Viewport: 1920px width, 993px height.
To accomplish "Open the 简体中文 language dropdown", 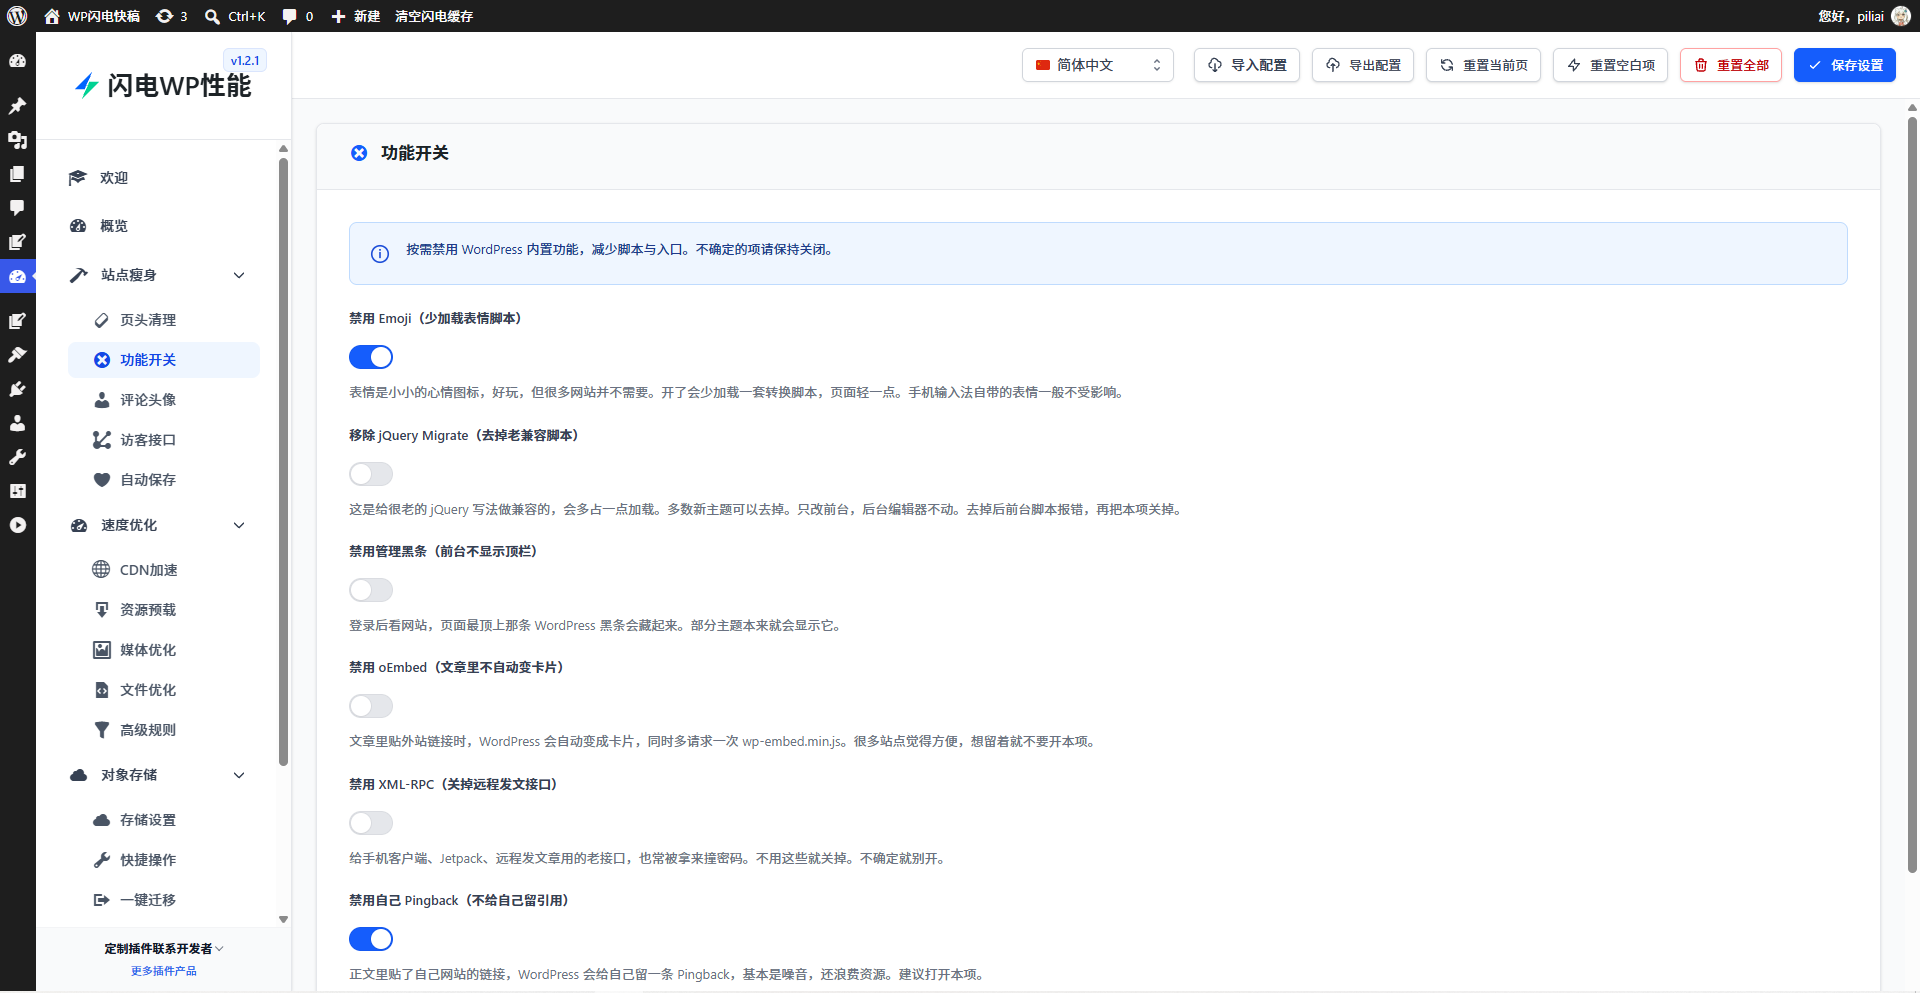I will click(1097, 65).
